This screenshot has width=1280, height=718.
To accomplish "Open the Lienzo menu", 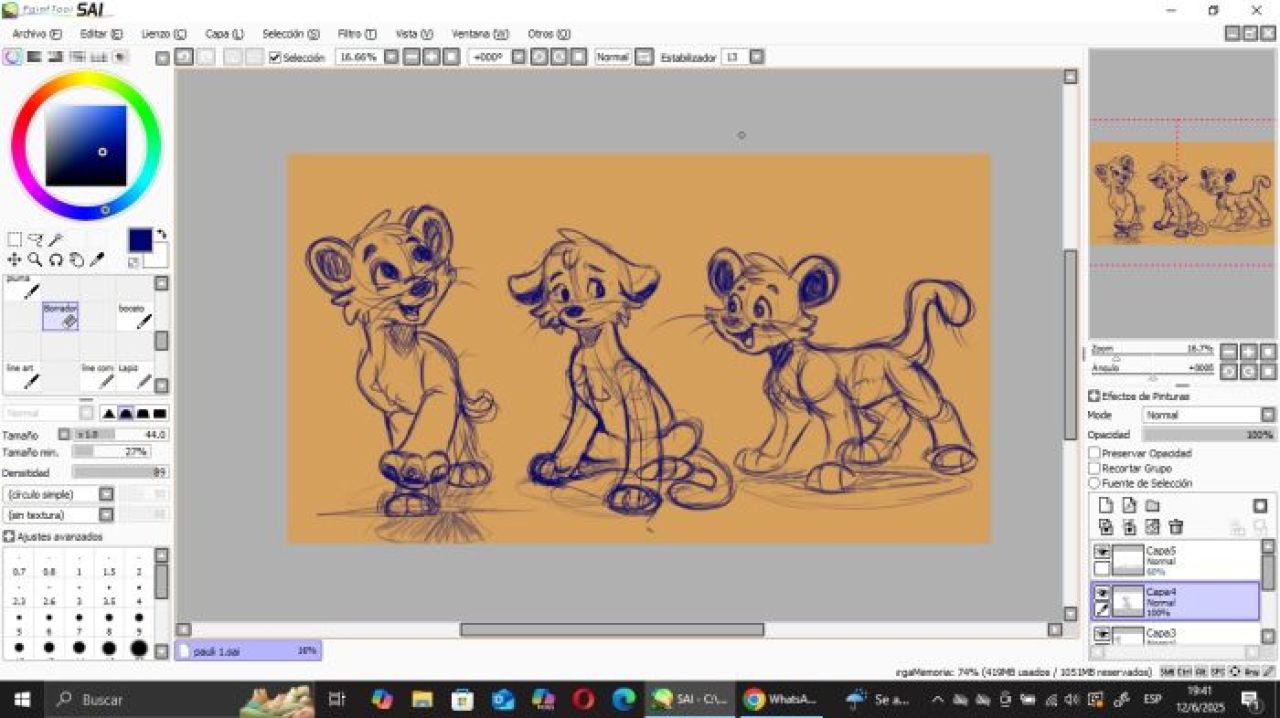I will click(x=164, y=34).
